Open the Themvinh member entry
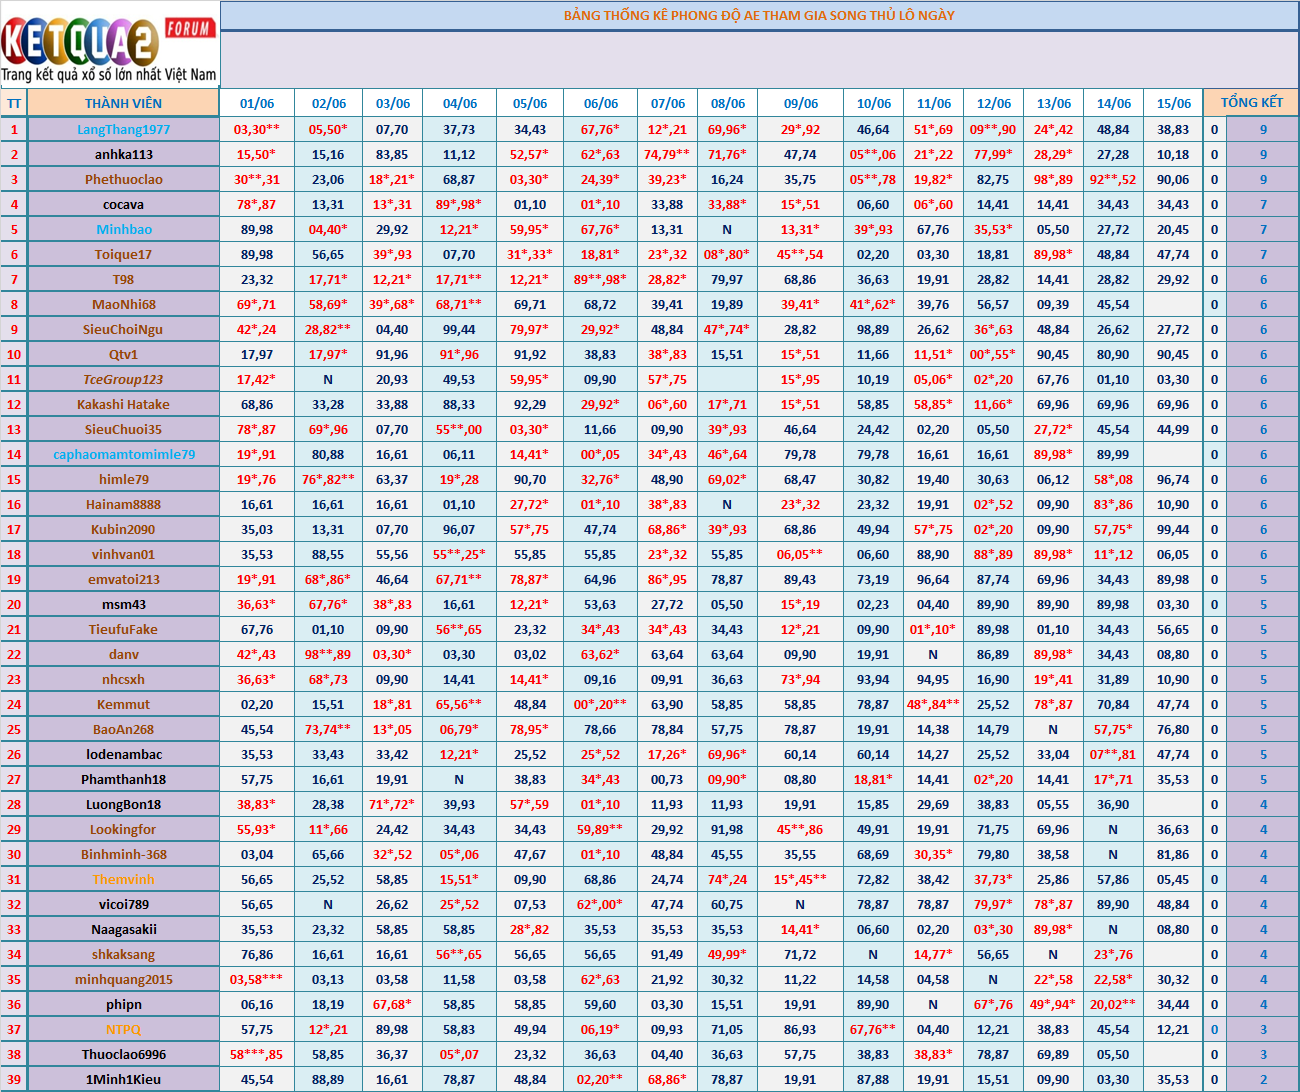This screenshot has height=1092, width=1300. (123, 879)
